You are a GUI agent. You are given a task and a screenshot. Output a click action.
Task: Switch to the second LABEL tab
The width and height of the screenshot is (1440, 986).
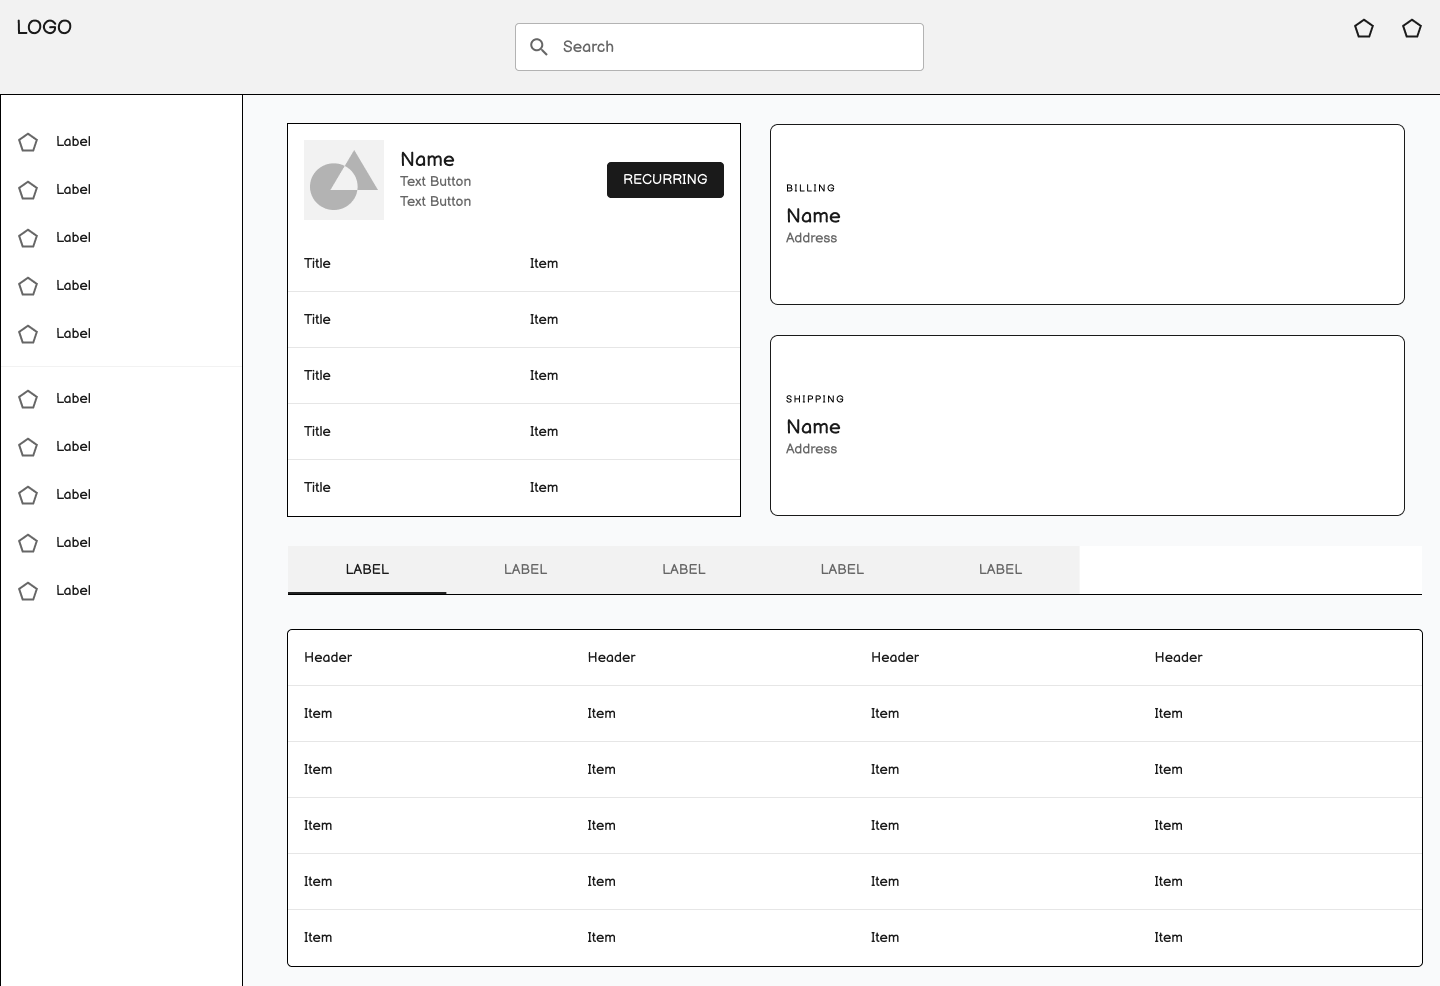[525, 569]
